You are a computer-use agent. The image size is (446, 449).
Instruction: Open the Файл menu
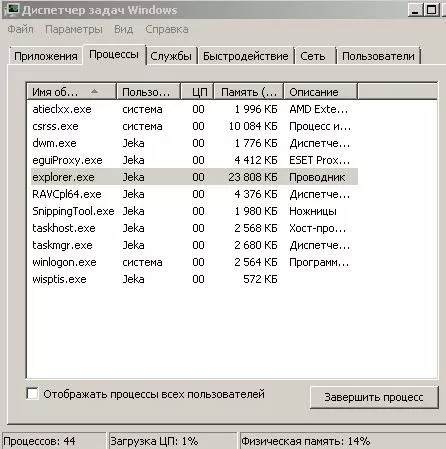click(x=20, y=29)
